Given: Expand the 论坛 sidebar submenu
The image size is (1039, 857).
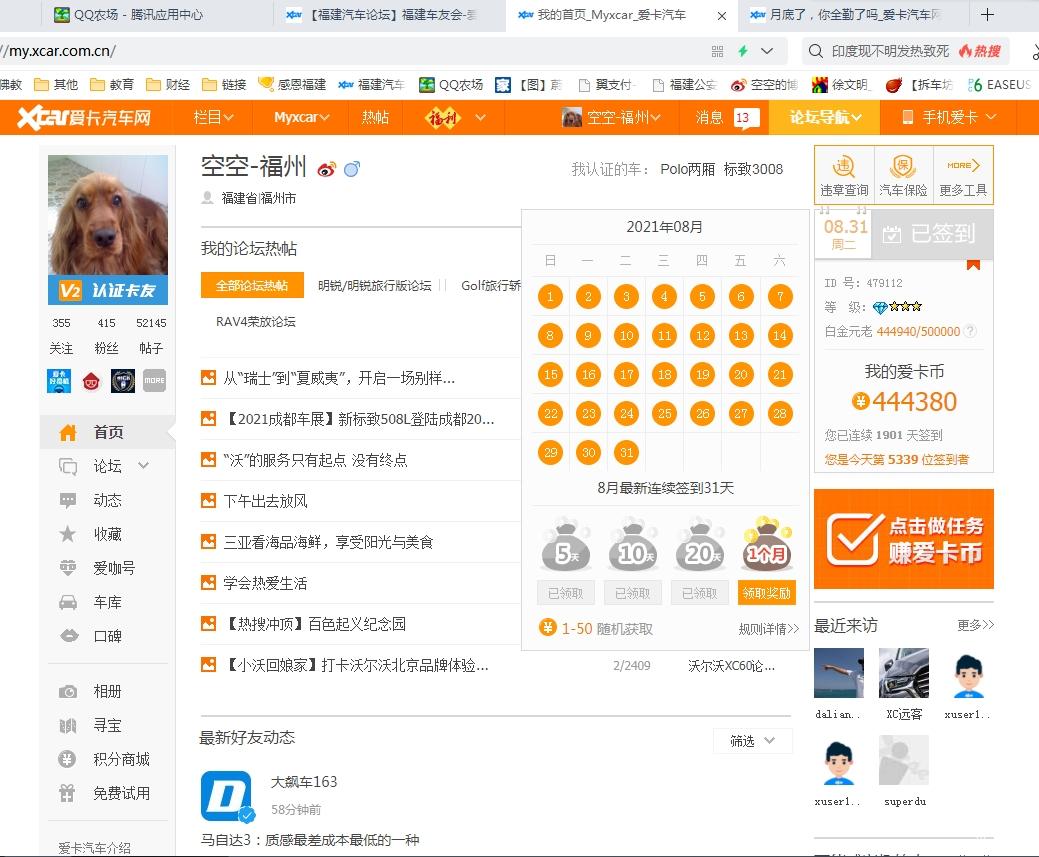Looking at the screenshot, I should click(144, 466).
